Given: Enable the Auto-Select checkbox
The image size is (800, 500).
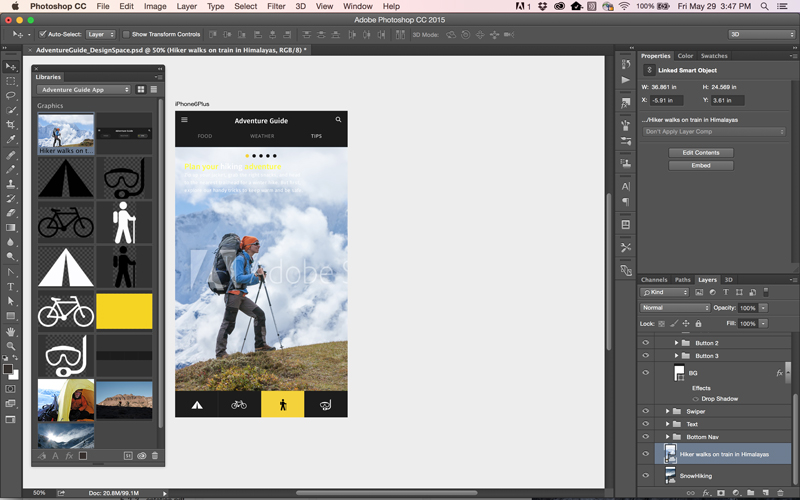Looking at the screenshot, I should pyautogui.click(x=43, y=34).
